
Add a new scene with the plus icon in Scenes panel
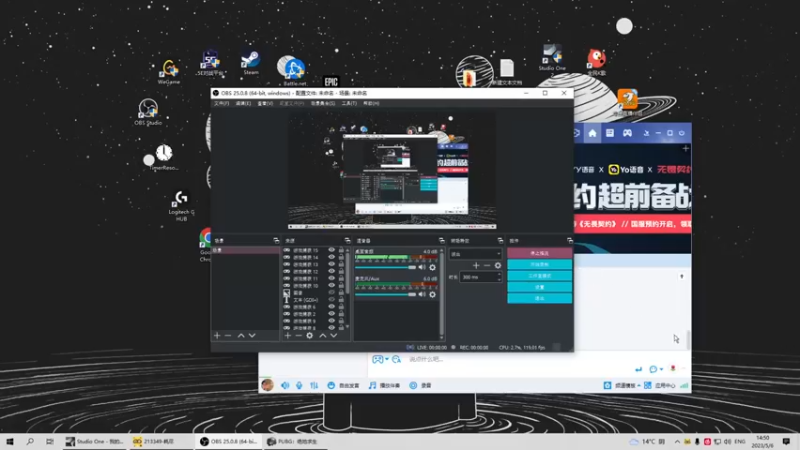pyautogui.click(x=217, y=335)
